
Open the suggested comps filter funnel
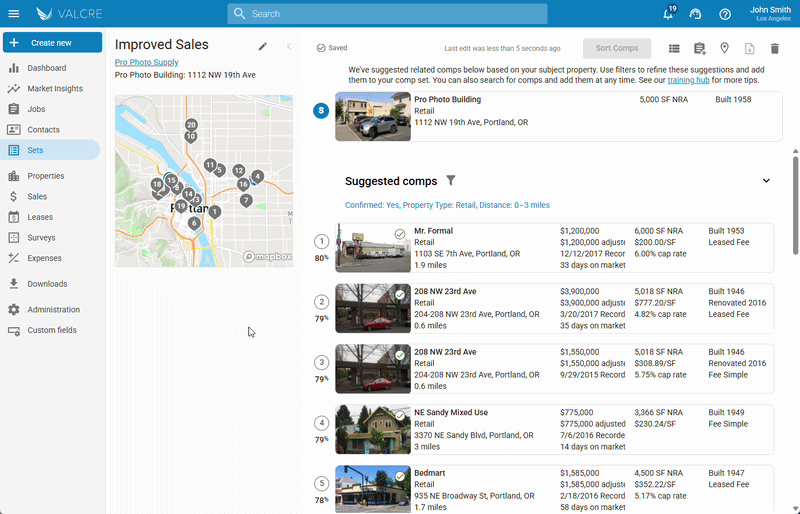[451, 181]
